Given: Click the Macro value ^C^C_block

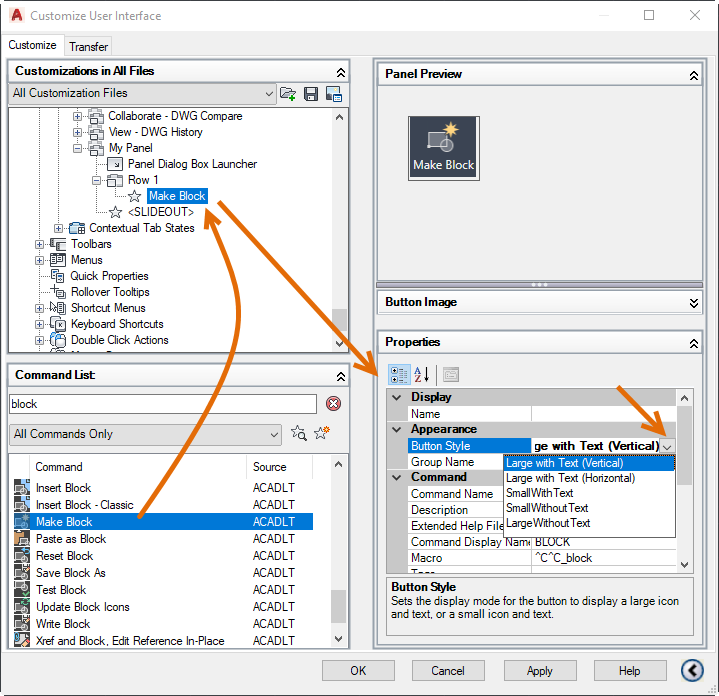Looking at the screenshot, I should (564, 558).
